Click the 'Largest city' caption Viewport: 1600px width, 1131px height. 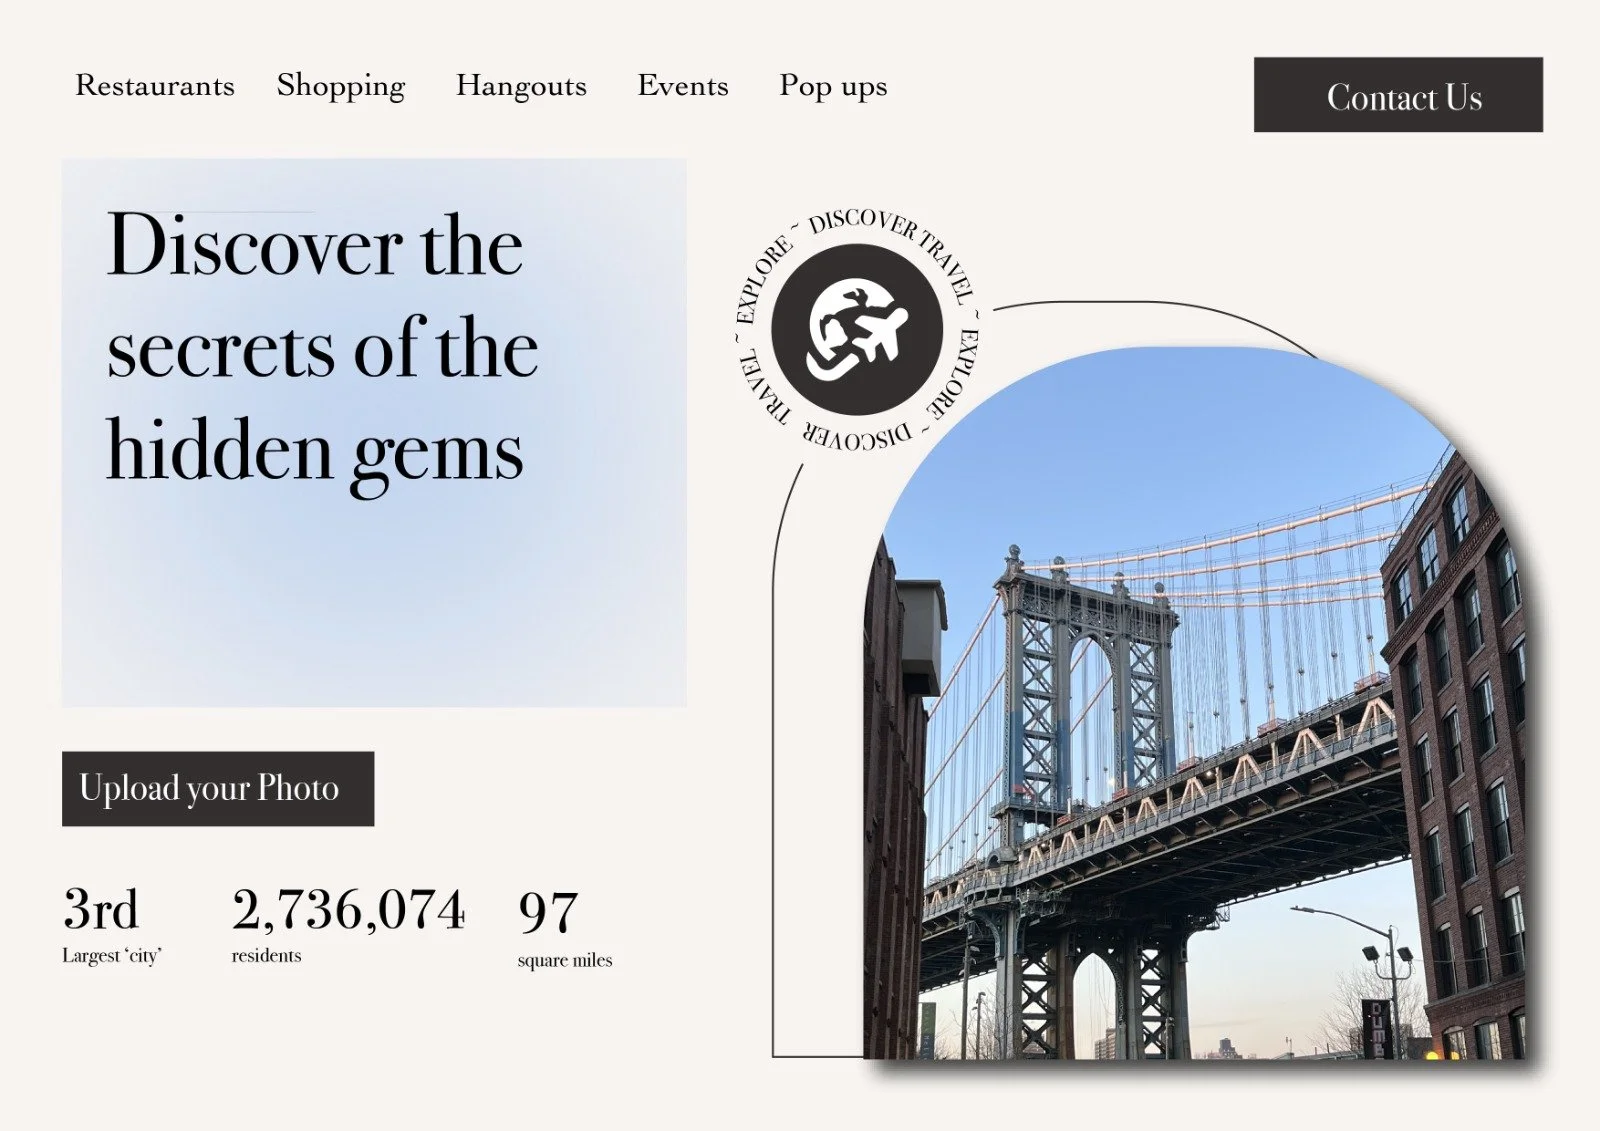pos(112,956)
